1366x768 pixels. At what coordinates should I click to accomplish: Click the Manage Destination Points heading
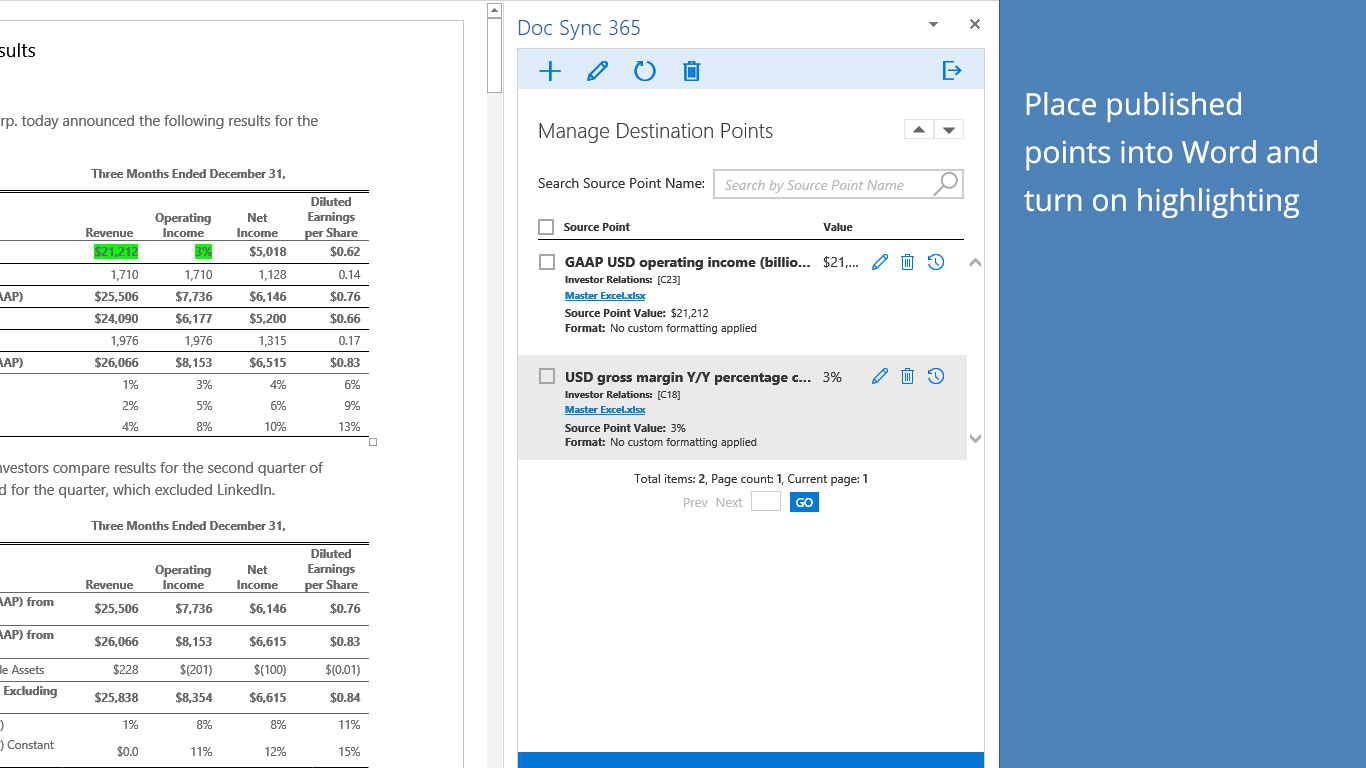click(x=655, y=131)
